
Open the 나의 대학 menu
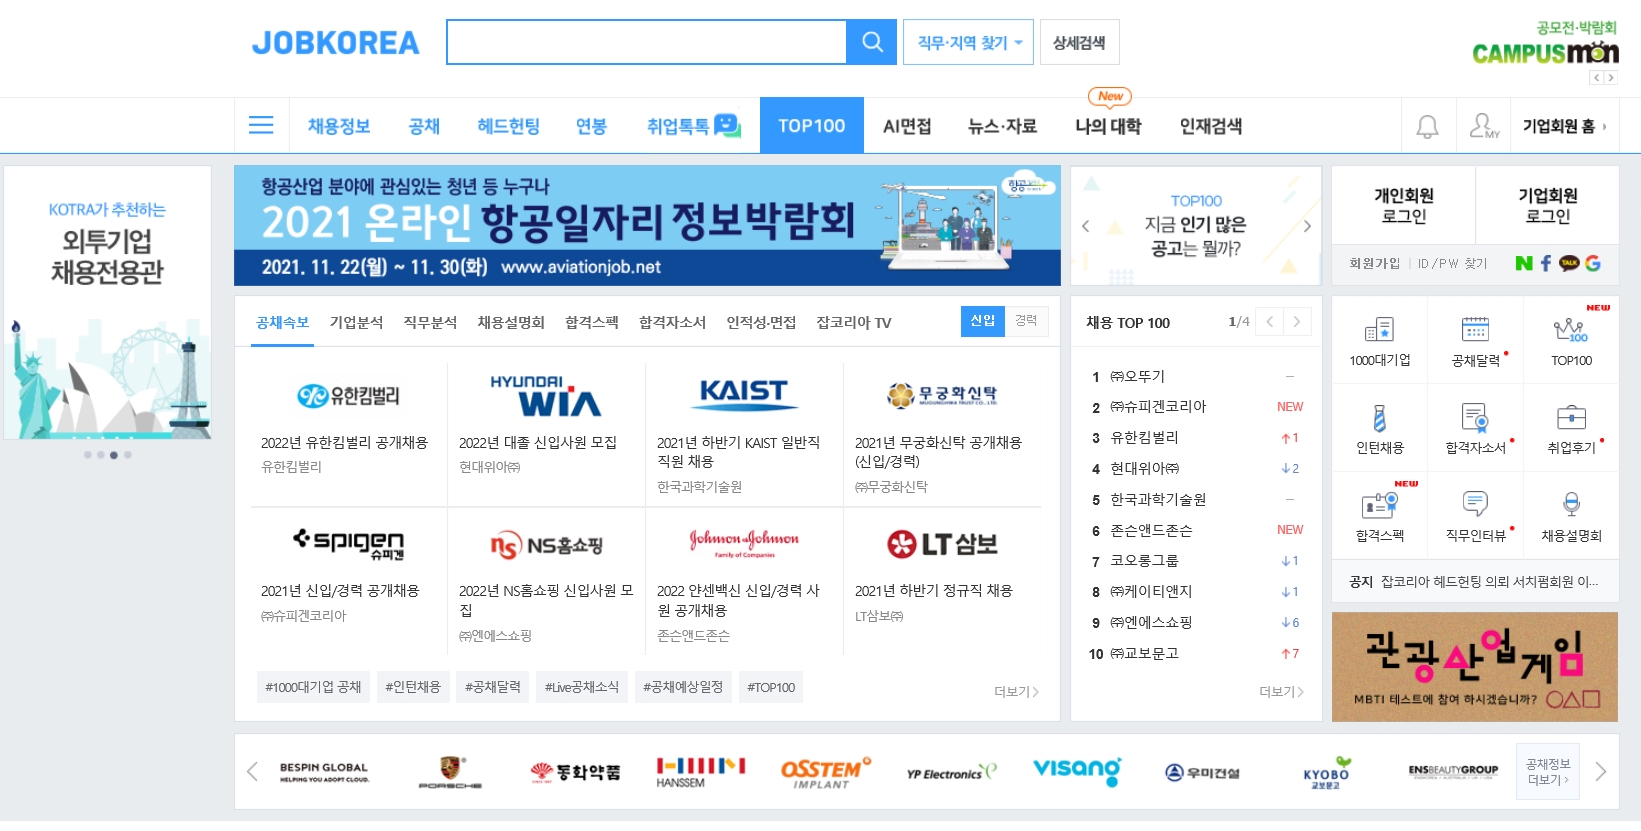[1108, 126]
